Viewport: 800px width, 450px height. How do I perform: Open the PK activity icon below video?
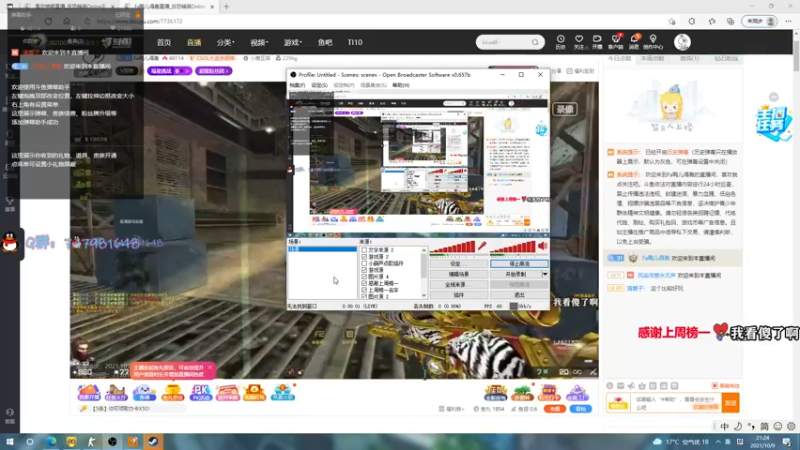point(201,392)
